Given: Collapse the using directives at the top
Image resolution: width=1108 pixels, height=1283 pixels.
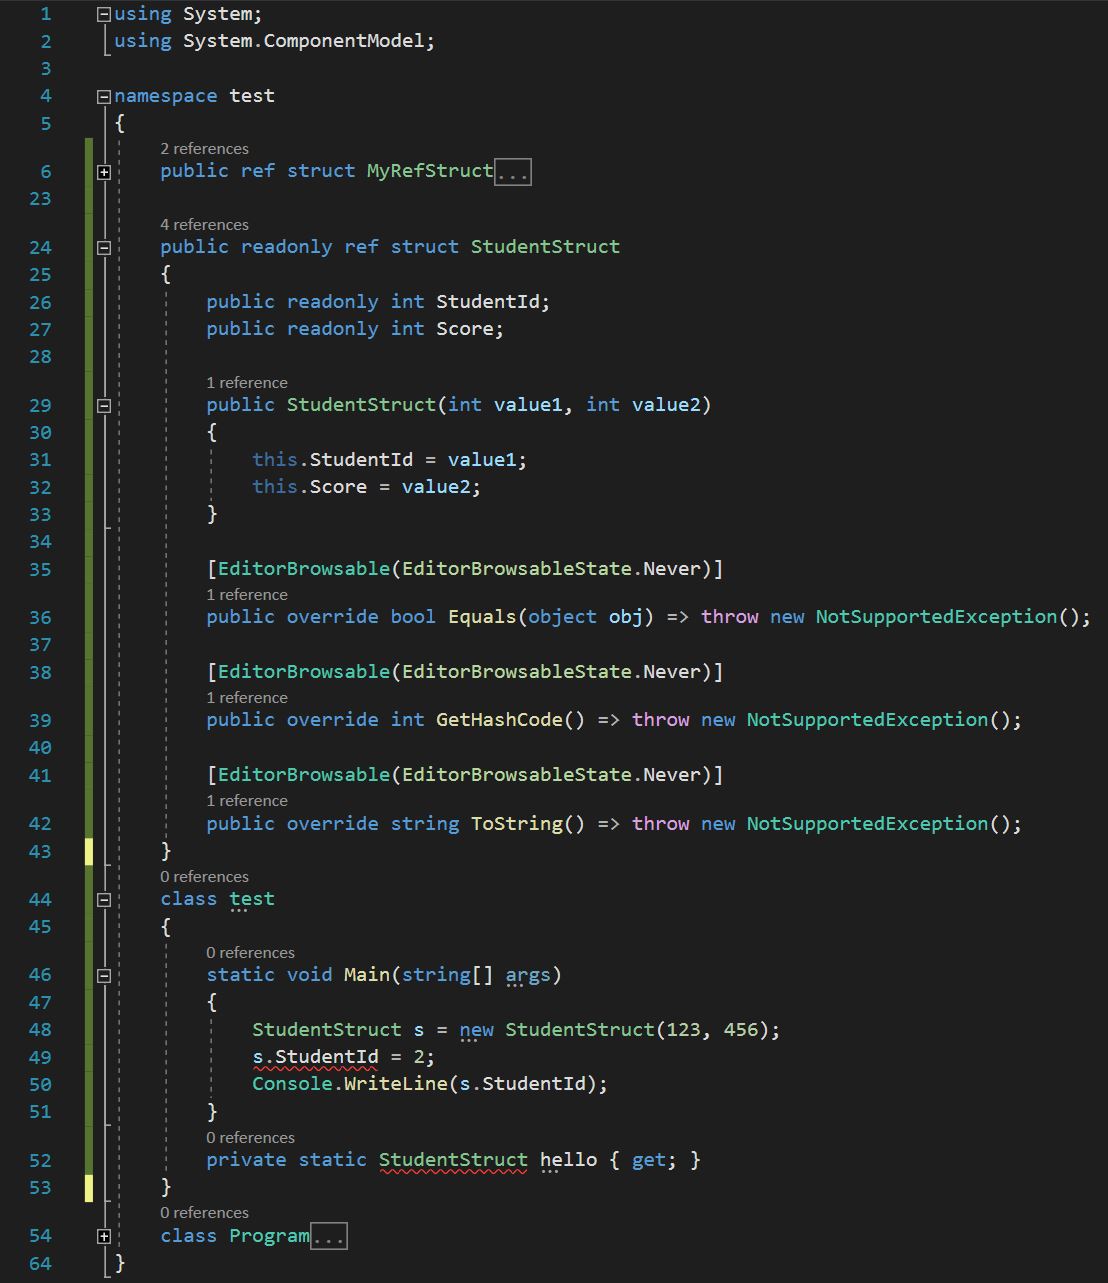Looking at the screenshot, I should (x=103, y=13).
